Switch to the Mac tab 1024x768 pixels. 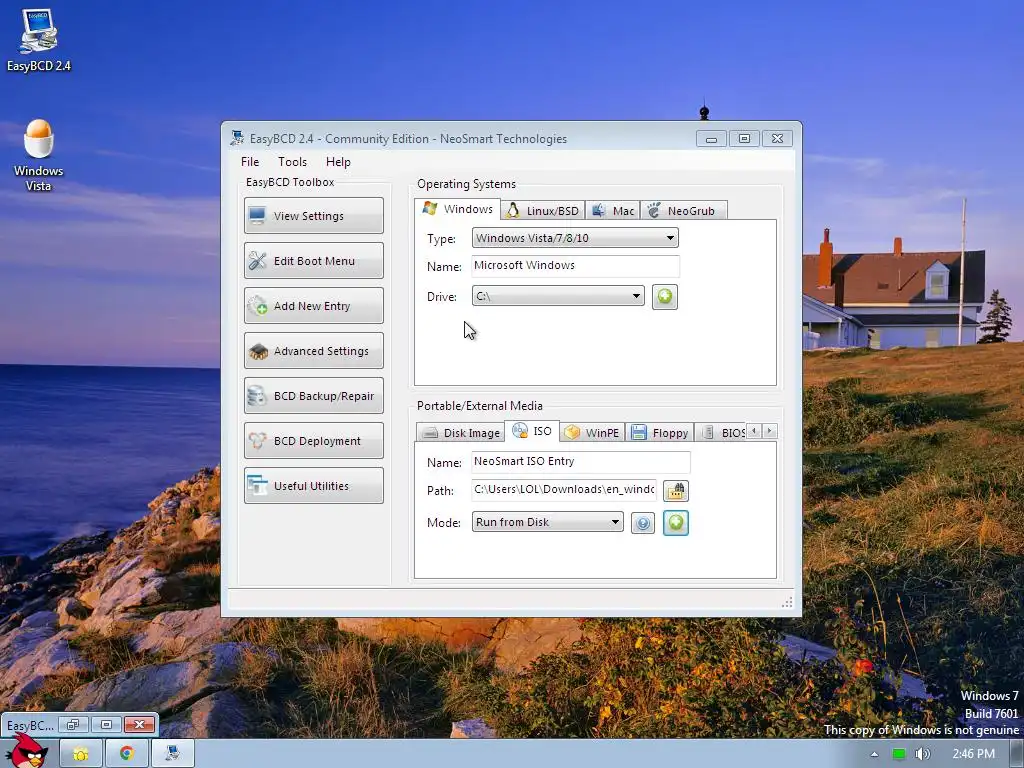613,211
